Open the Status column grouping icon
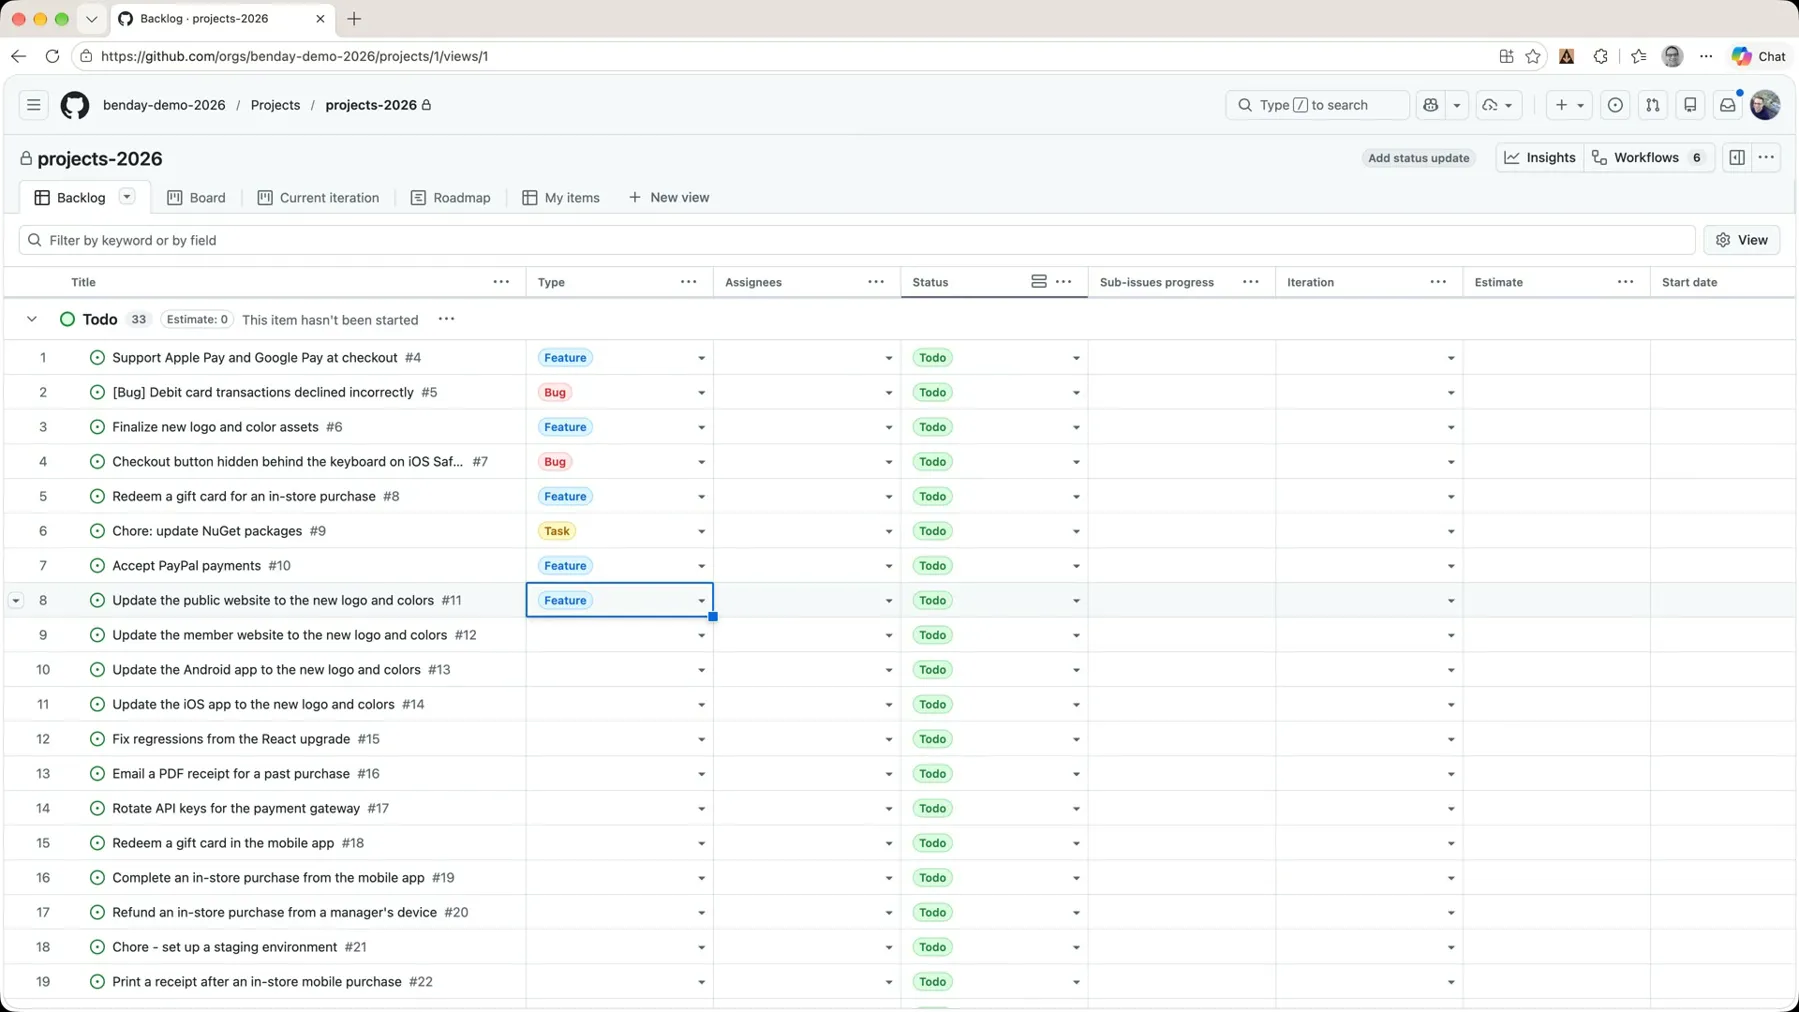Viewport: 1799px width, 1012px height. 1039,282
